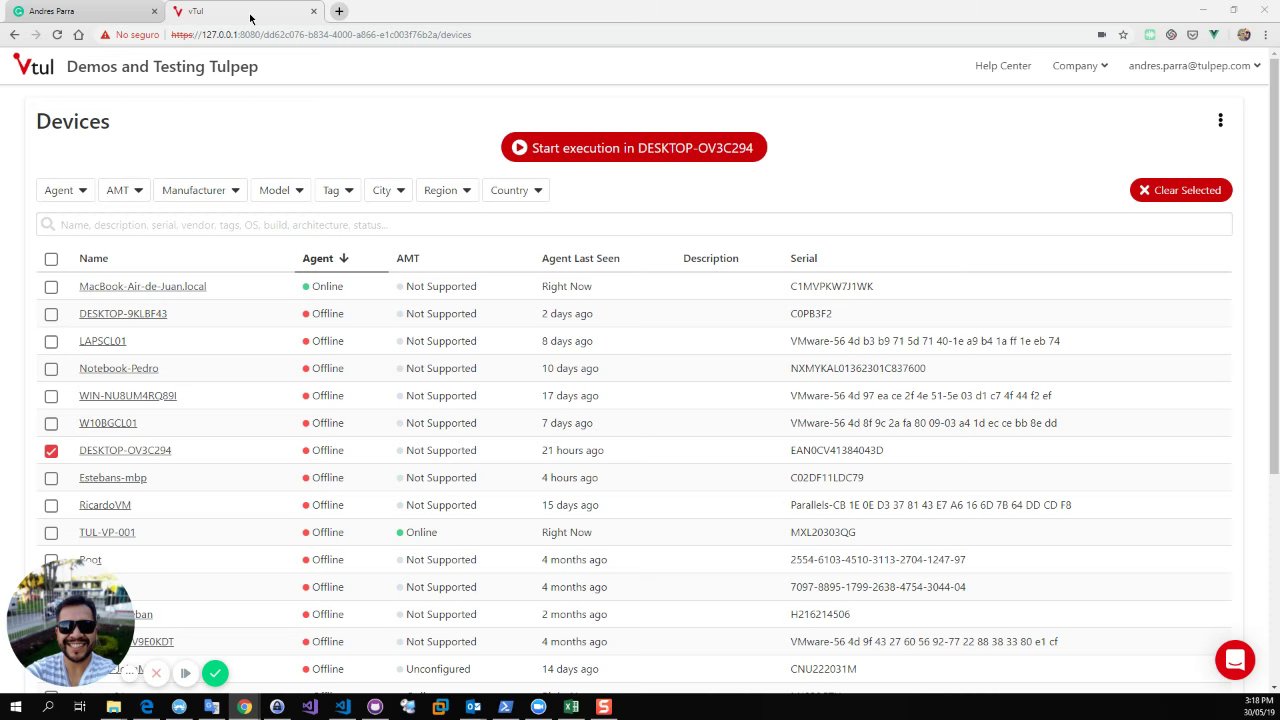1280x720 pixels.
Task: Click the Clear Selected button
Action: (1181, 190)
